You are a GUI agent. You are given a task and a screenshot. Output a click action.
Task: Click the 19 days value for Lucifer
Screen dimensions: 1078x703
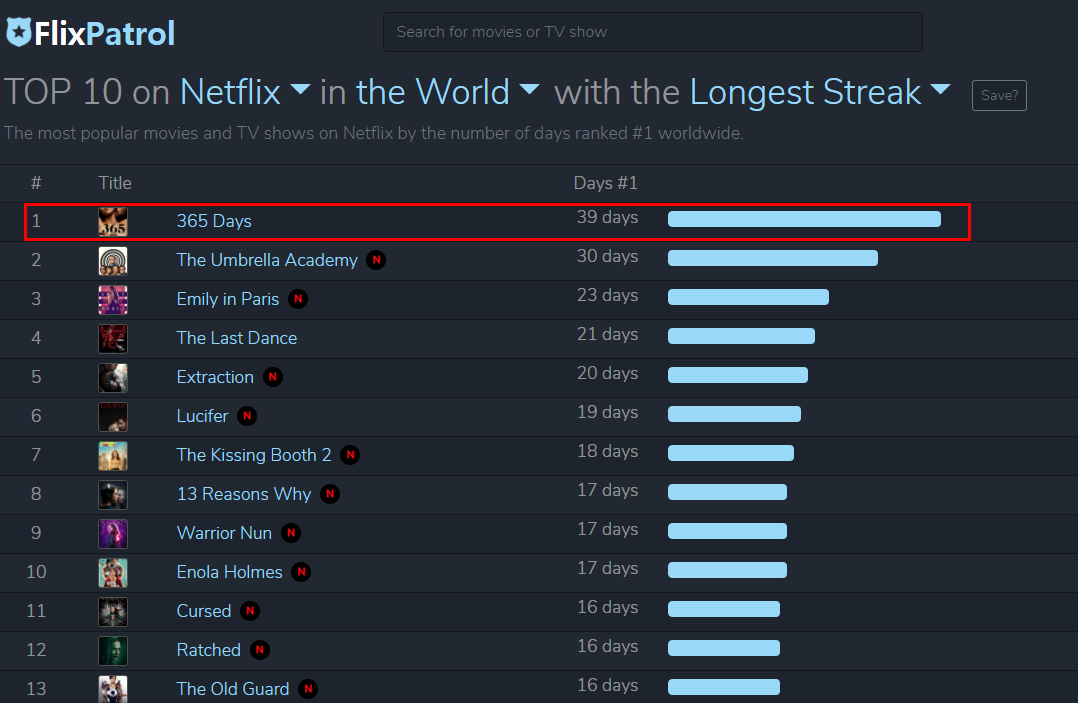click(x=607, y=412)
